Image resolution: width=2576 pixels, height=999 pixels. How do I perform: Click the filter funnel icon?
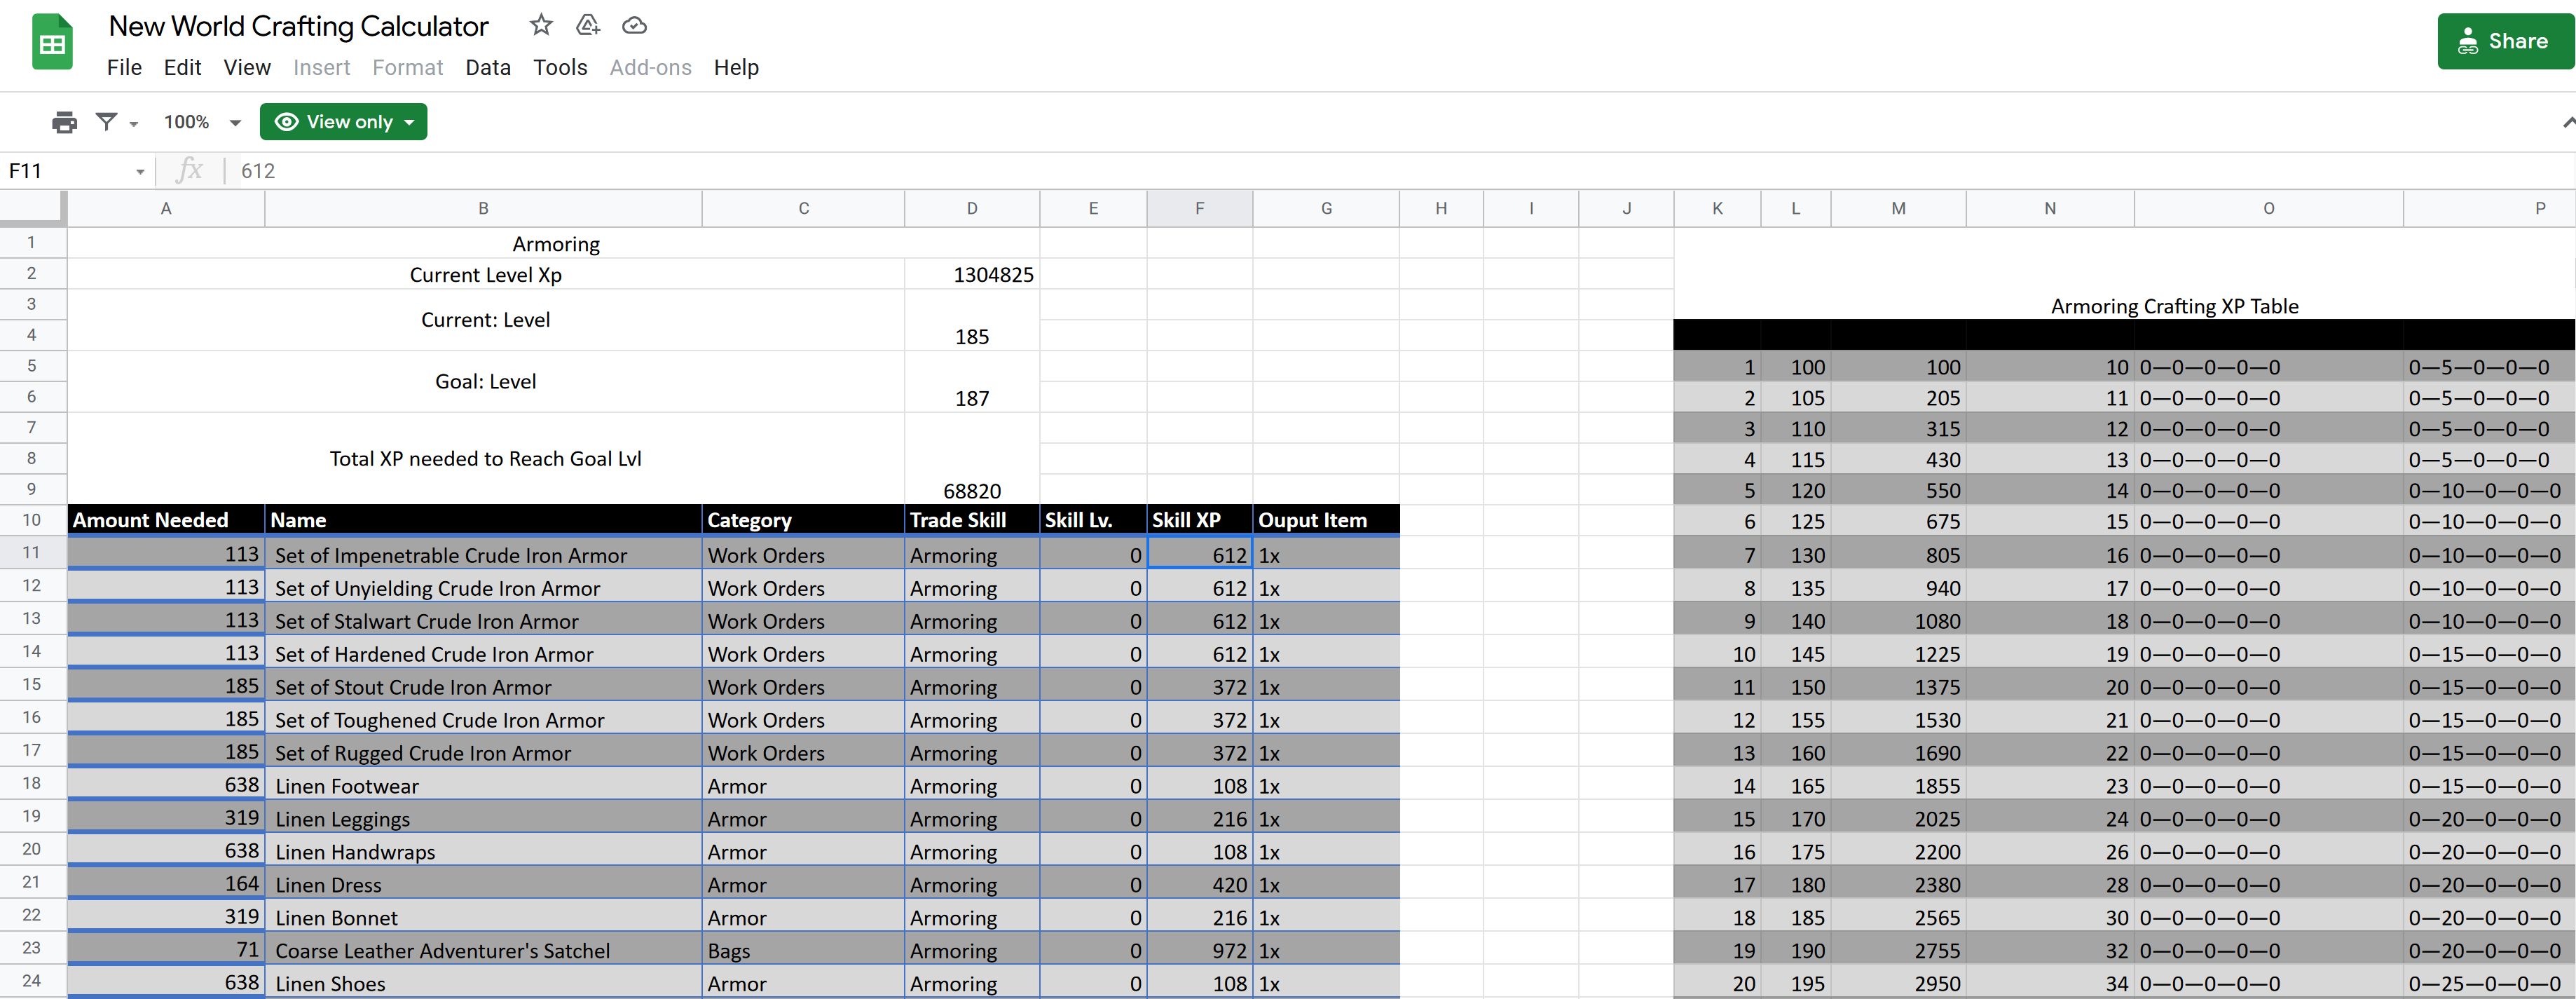(106, 122)
